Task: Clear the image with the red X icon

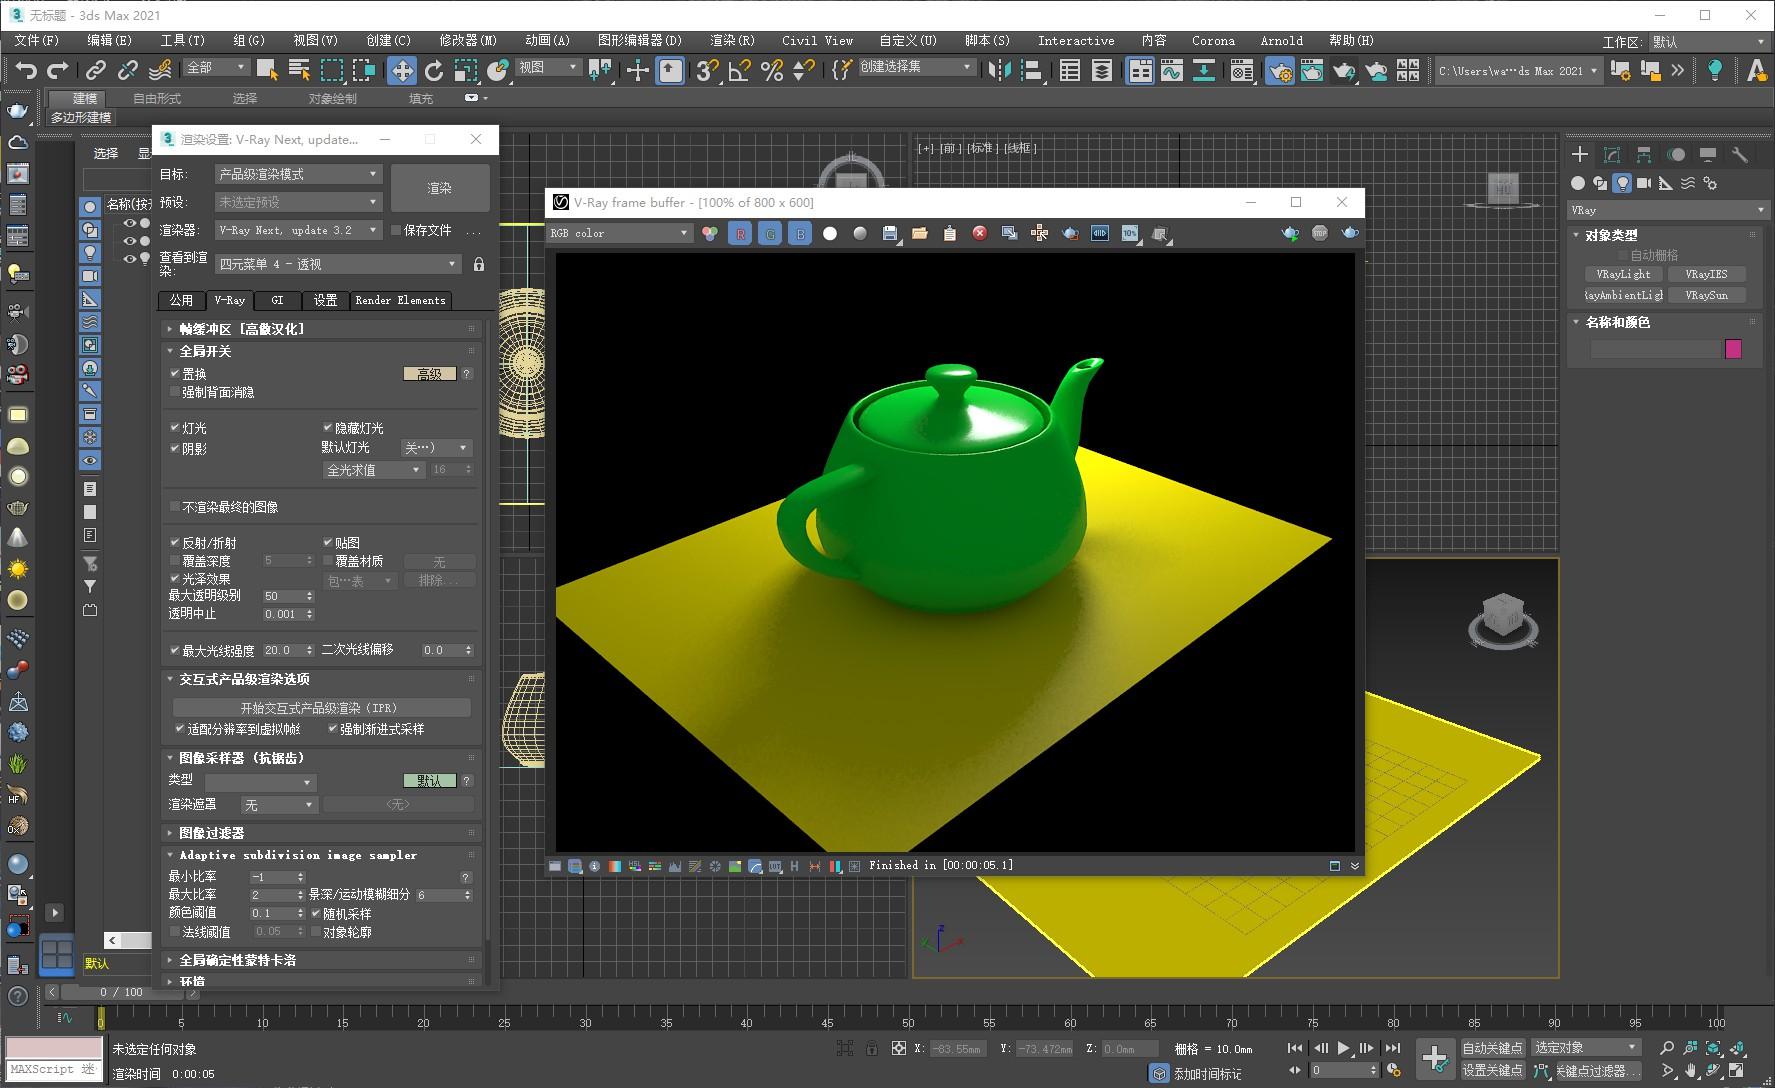Action: click(979, 233)
